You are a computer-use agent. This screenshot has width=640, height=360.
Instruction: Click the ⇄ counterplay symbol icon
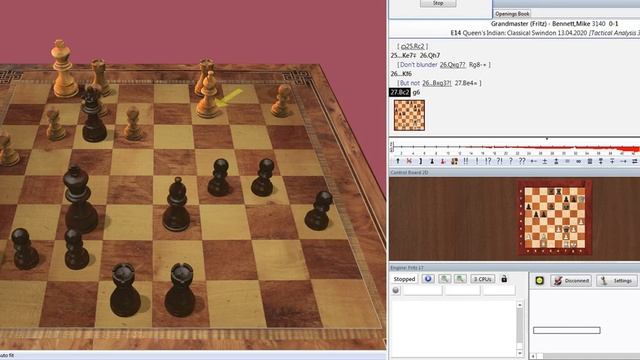[x=635, y=161]
